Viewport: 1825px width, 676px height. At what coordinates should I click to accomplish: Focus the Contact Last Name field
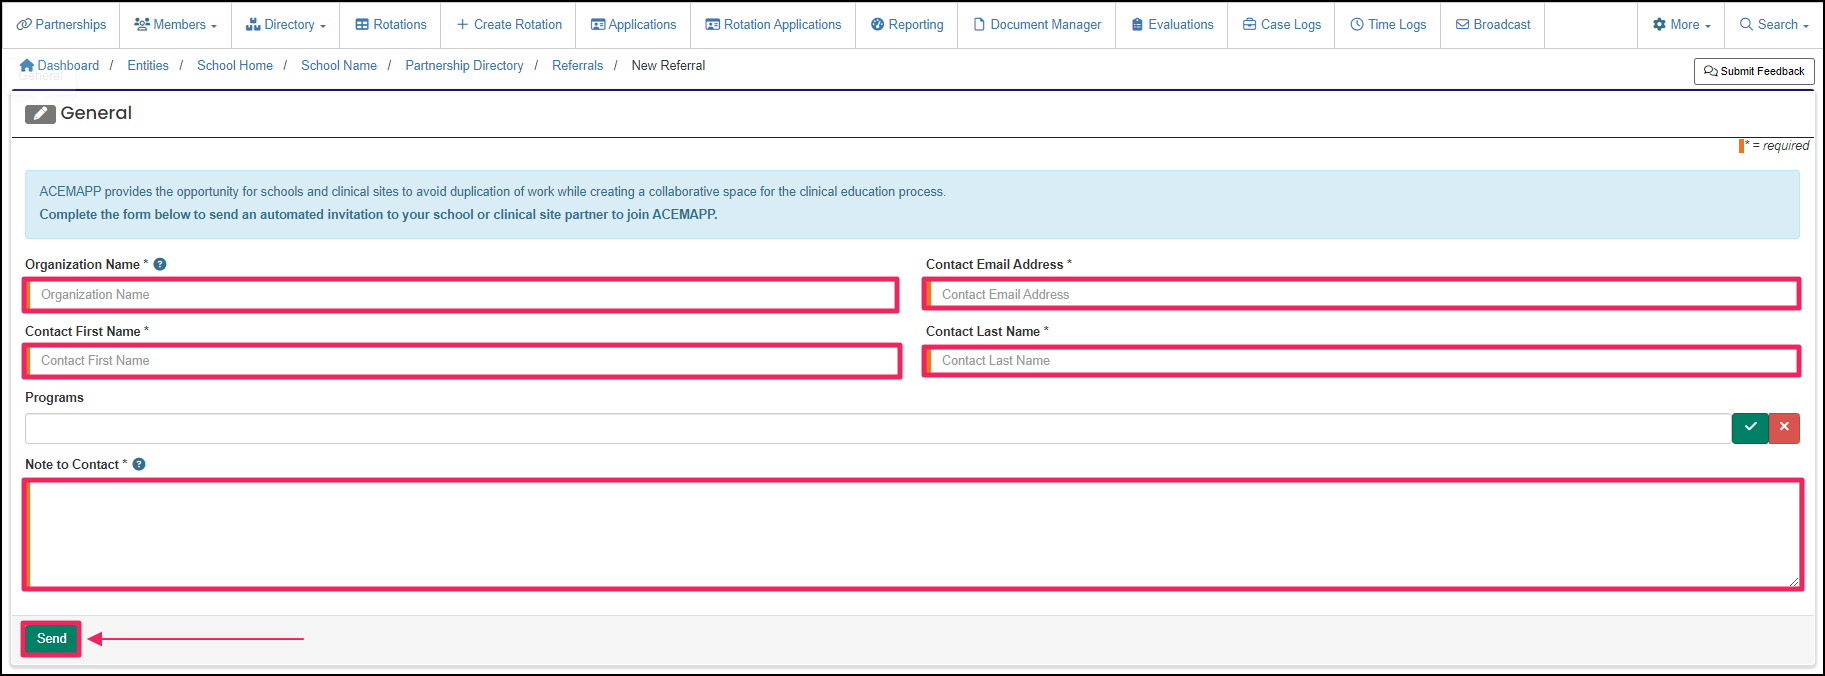point(1362,360)
